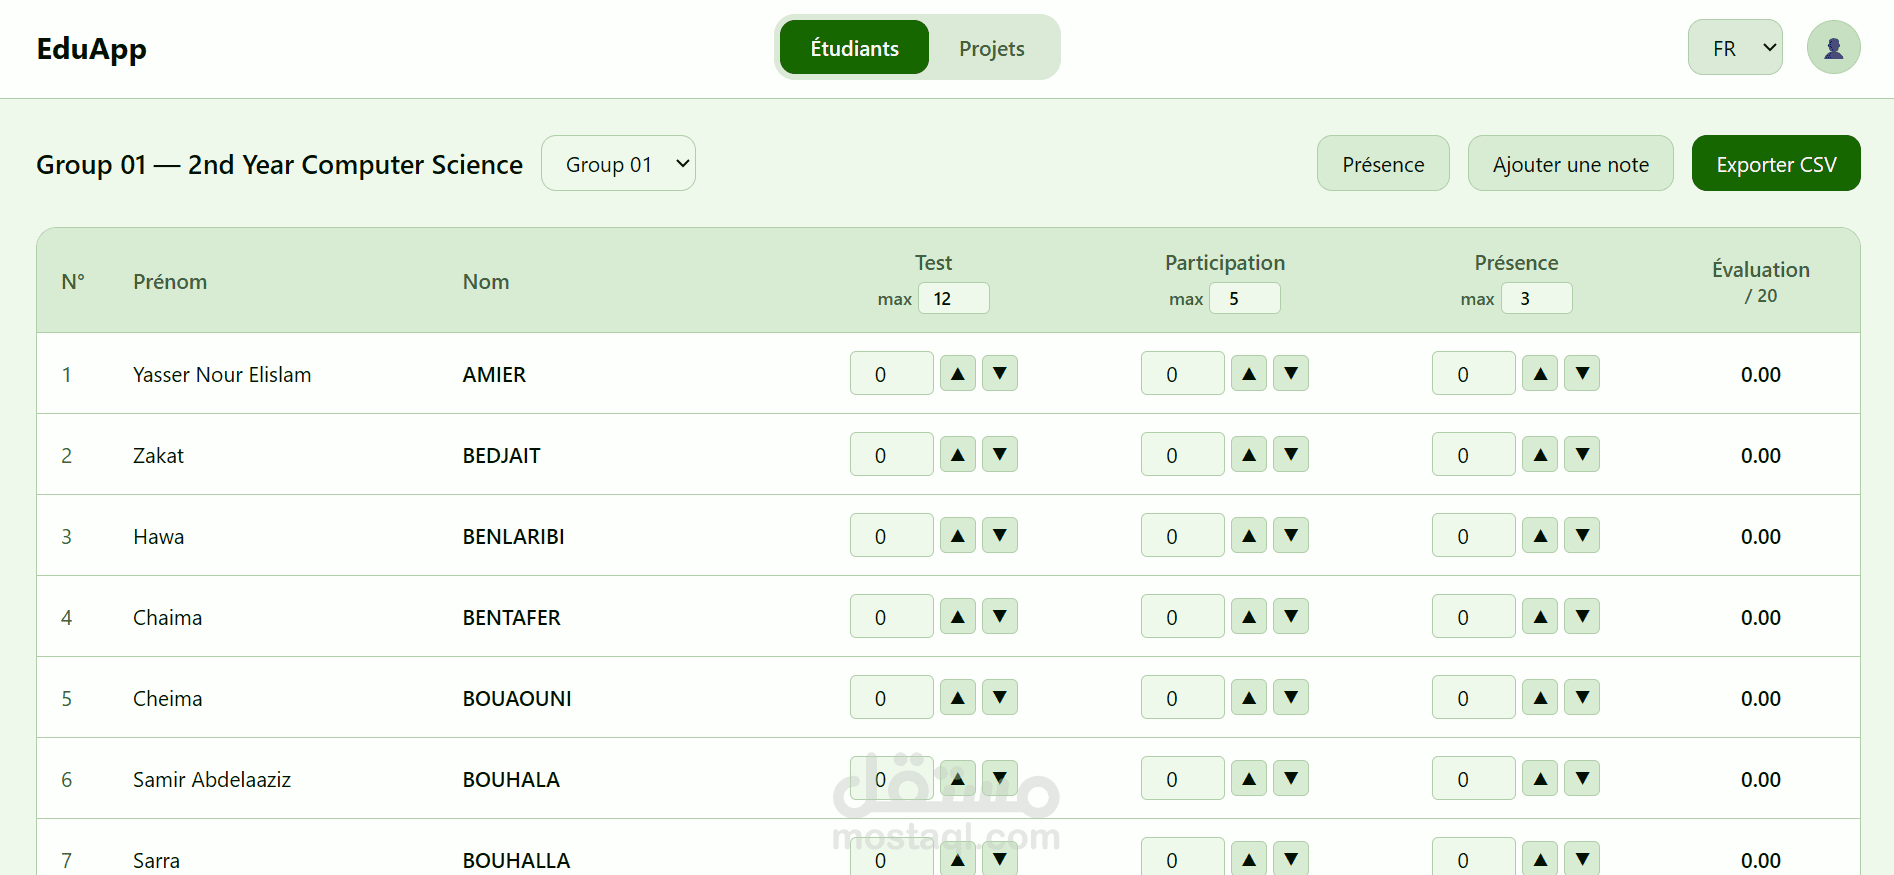Decrease Participation score for BENTAFER
Image resolution: width=1894 pixels, height=875 pixels.
(x=1290, y=617)
